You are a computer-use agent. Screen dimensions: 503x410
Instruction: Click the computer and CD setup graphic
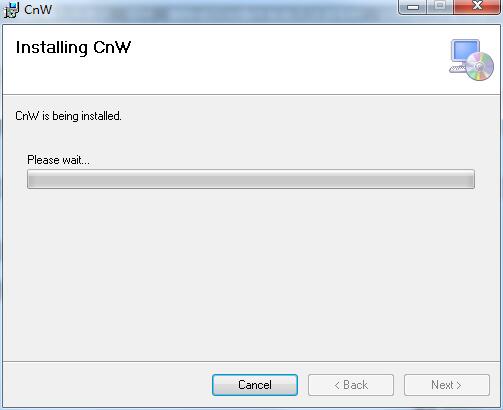[x=471, y=60]
